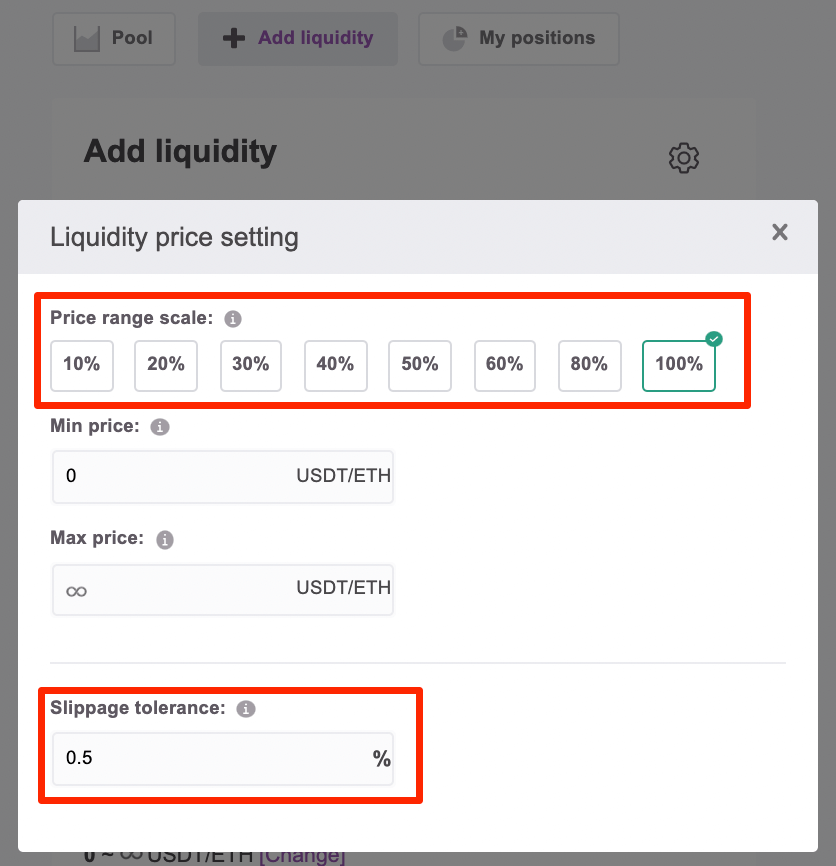Click the Slippage tolerance info icon

(246, 709)
